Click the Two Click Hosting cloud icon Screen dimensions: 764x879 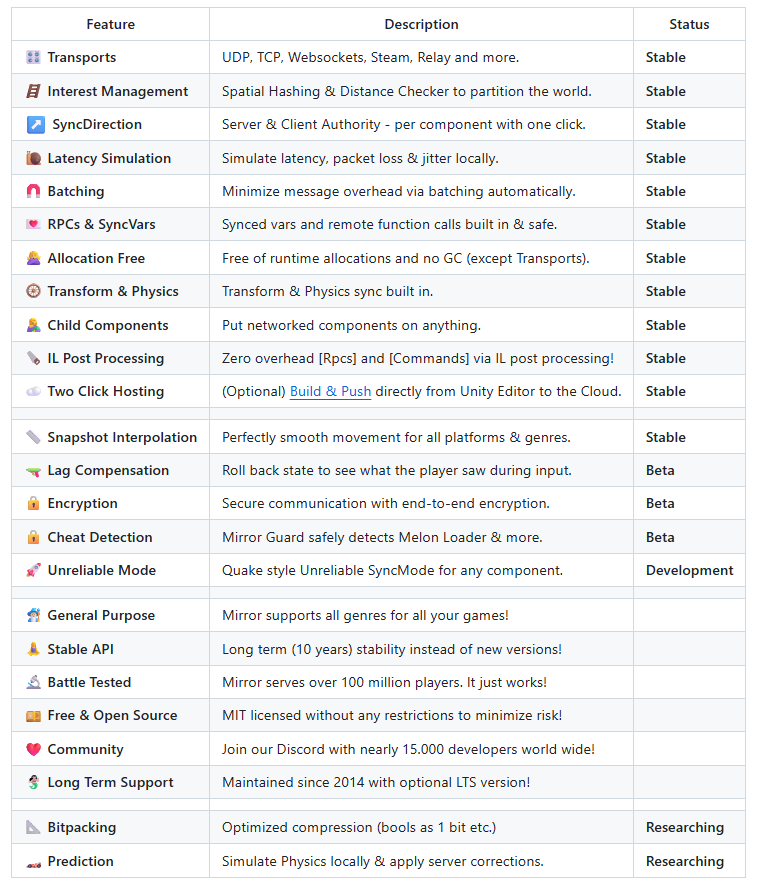[x=34, y=391]
